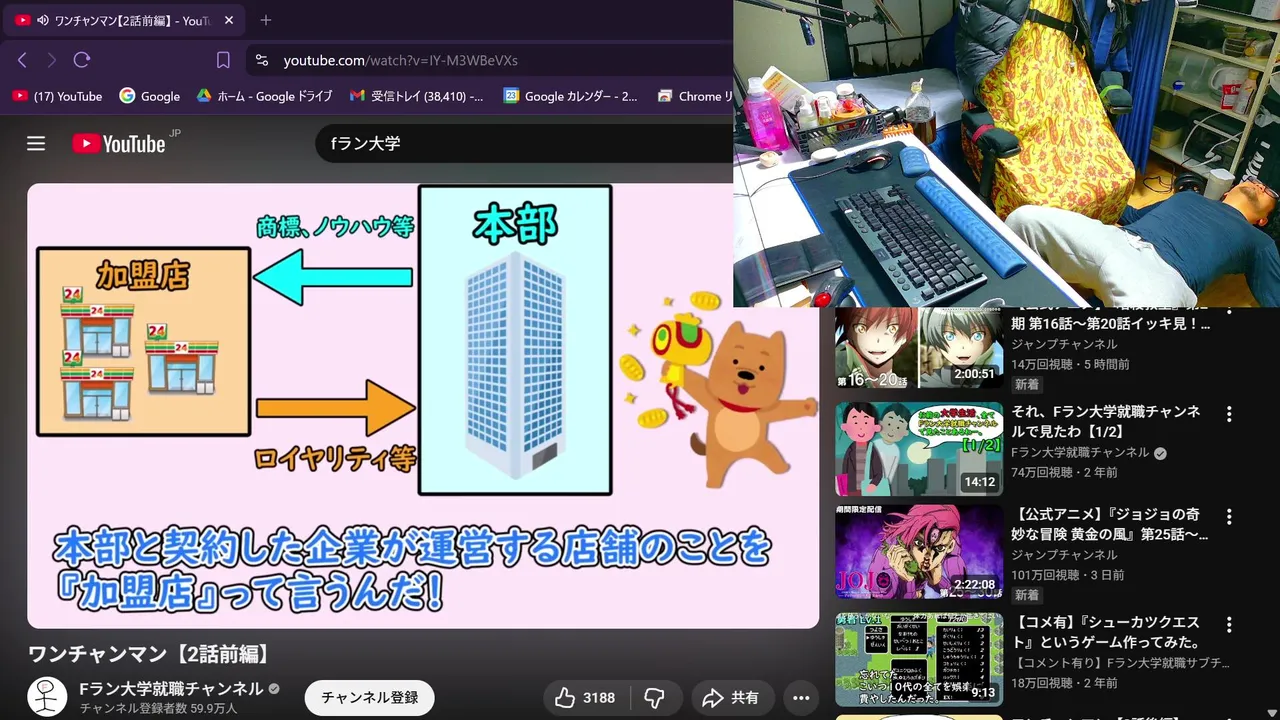The width and height of the screenshot is (1280, 720).
Task: Select the ワンチャンマン【2話前編】 YouTube tab
Action: pos(123,20)
